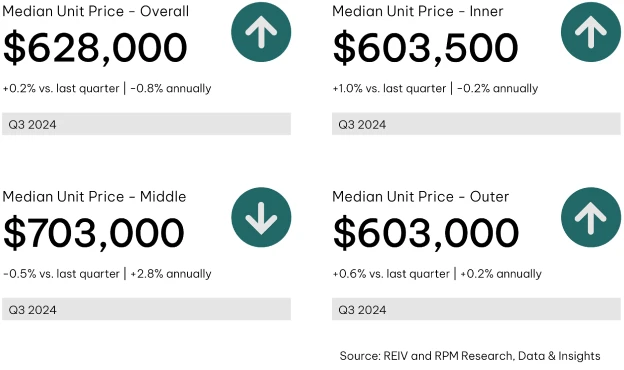
Task: Click the Q3 2024 bar under Middle
Action: (146, 309)
